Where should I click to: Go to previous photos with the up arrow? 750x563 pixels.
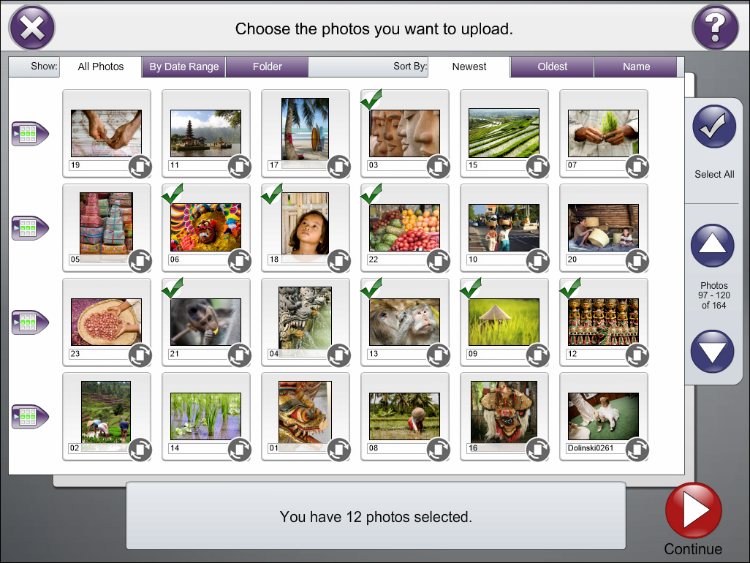point(713,245)
